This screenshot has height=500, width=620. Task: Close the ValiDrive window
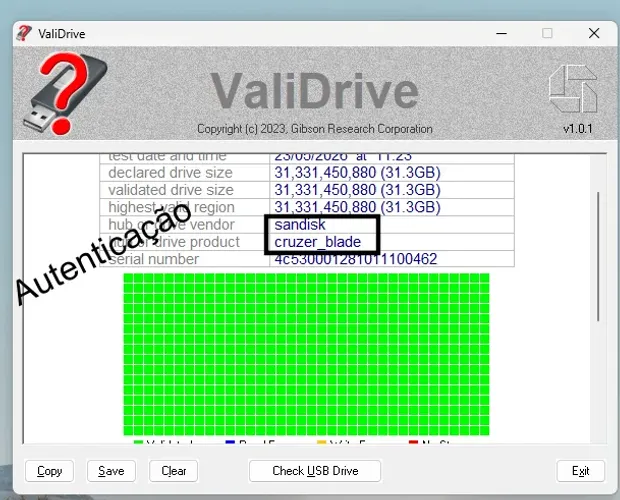[x=594, y=33]
